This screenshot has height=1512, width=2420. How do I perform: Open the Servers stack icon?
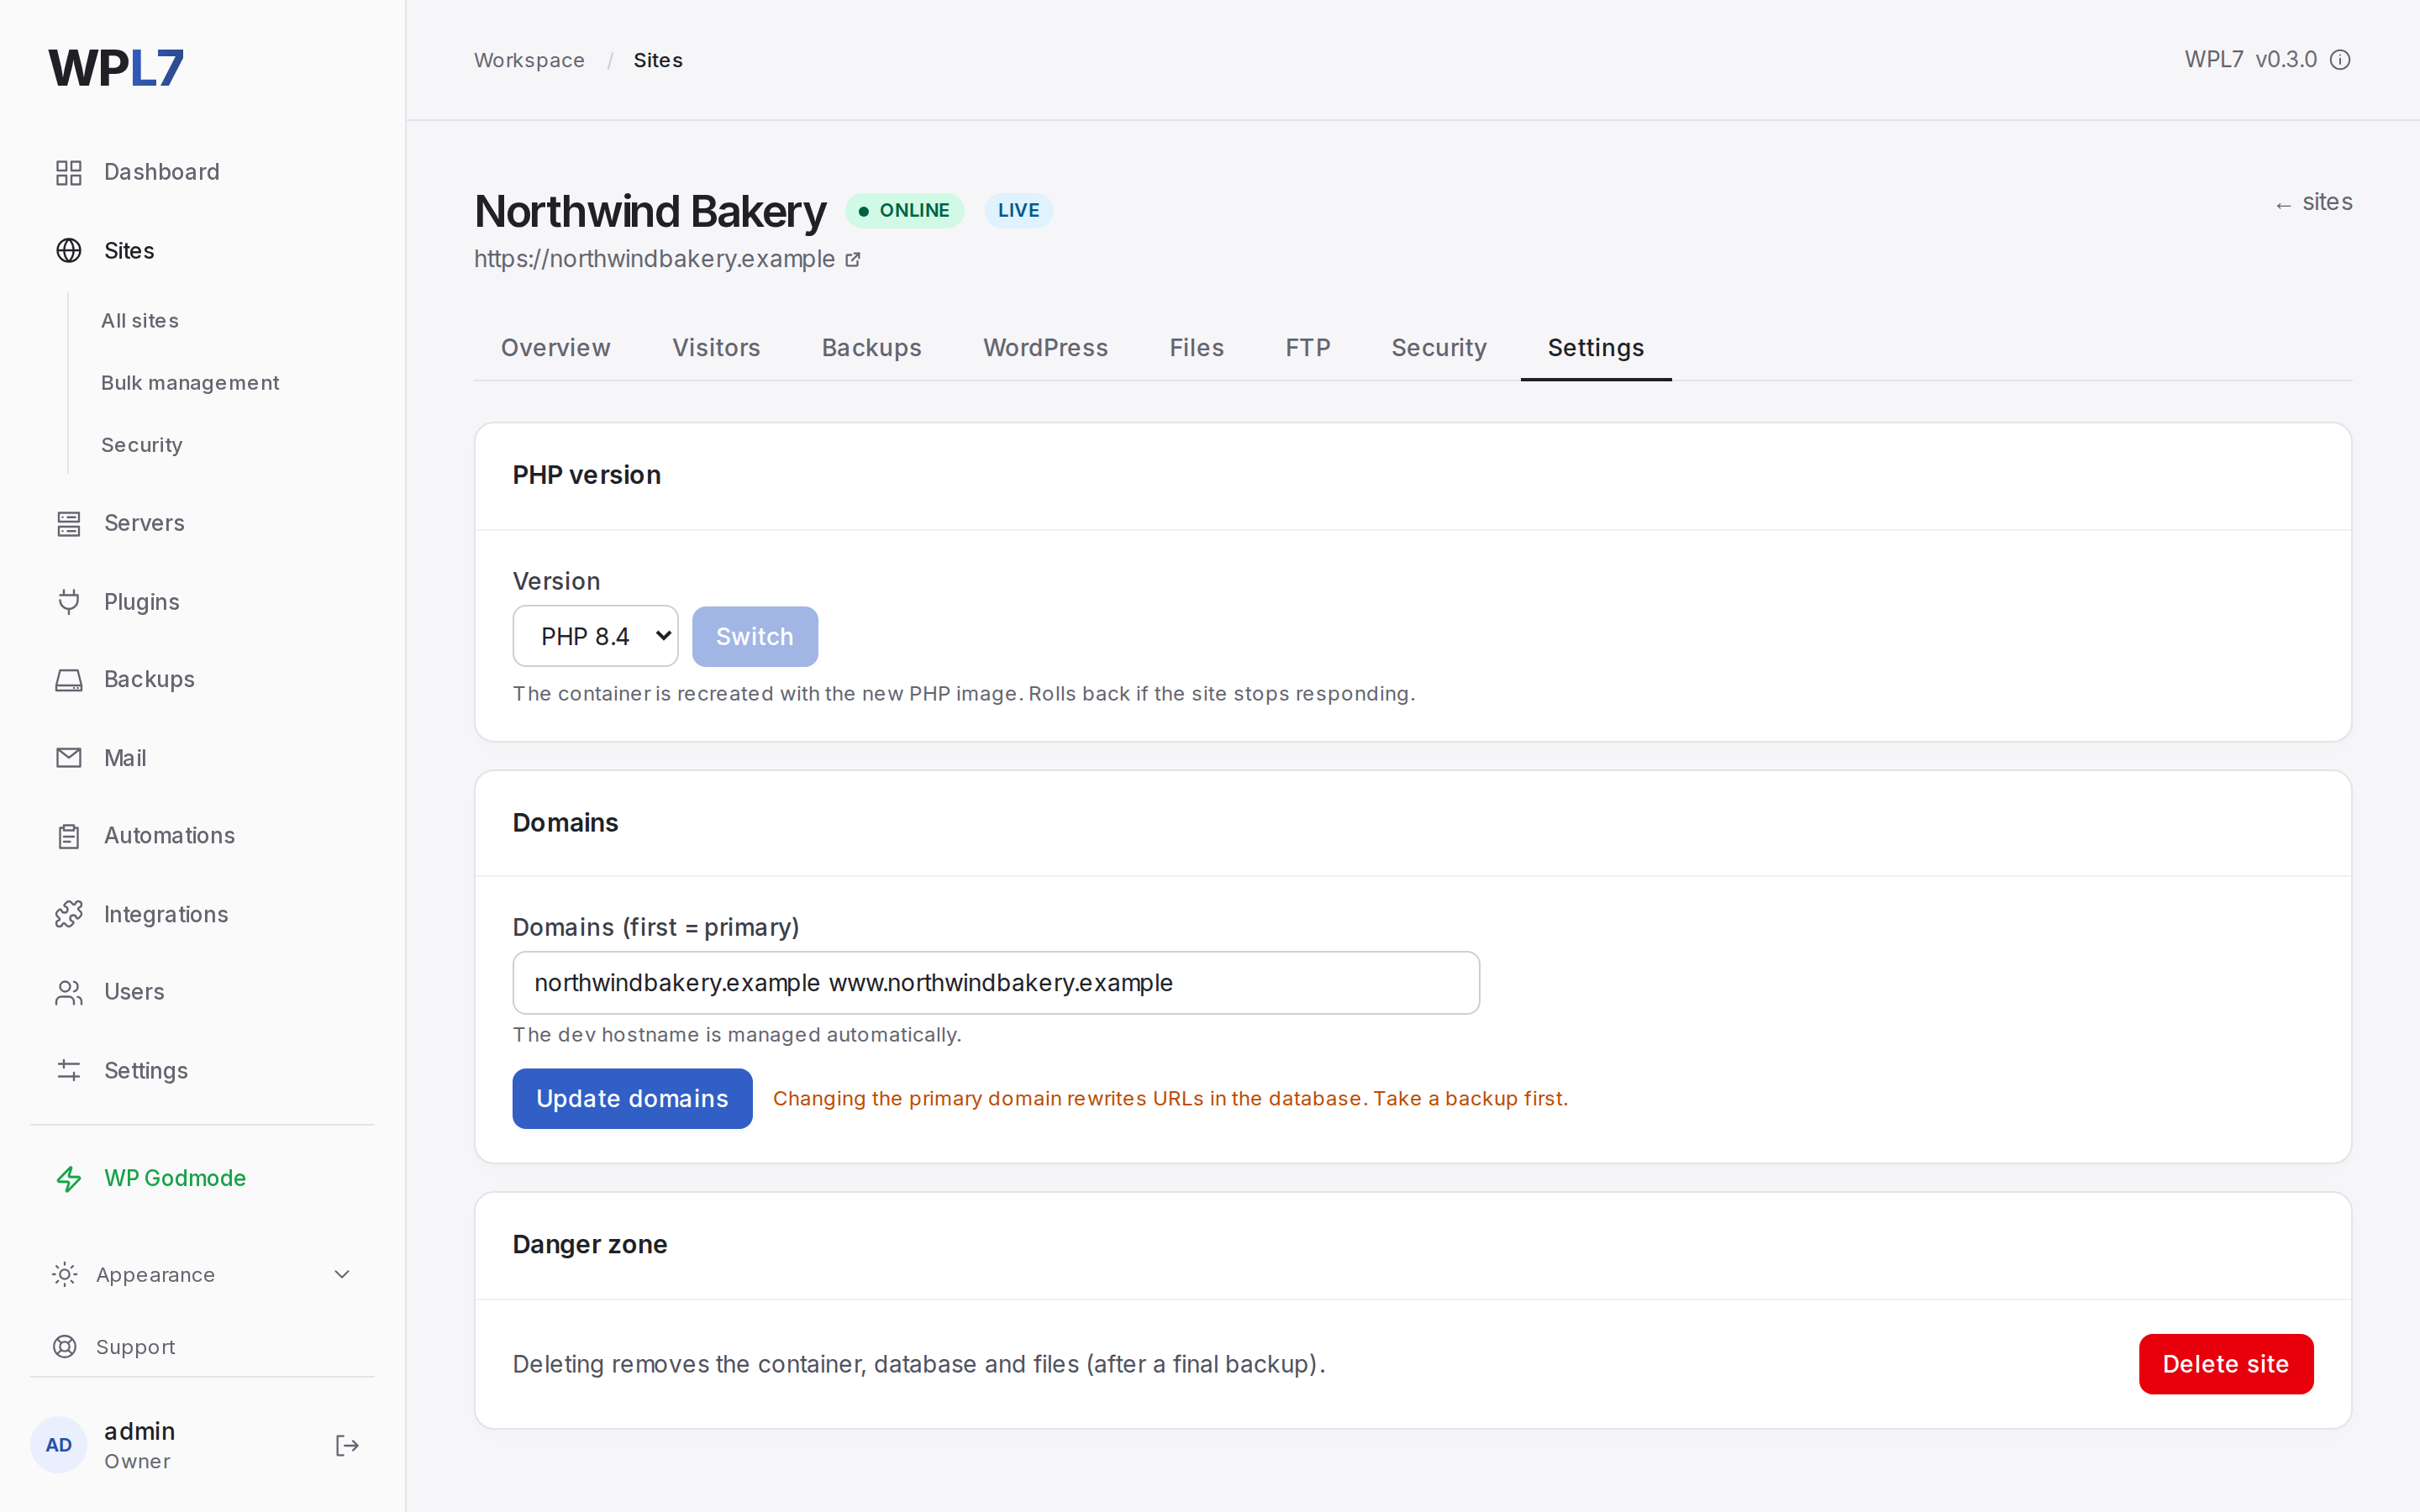(68, 524)
